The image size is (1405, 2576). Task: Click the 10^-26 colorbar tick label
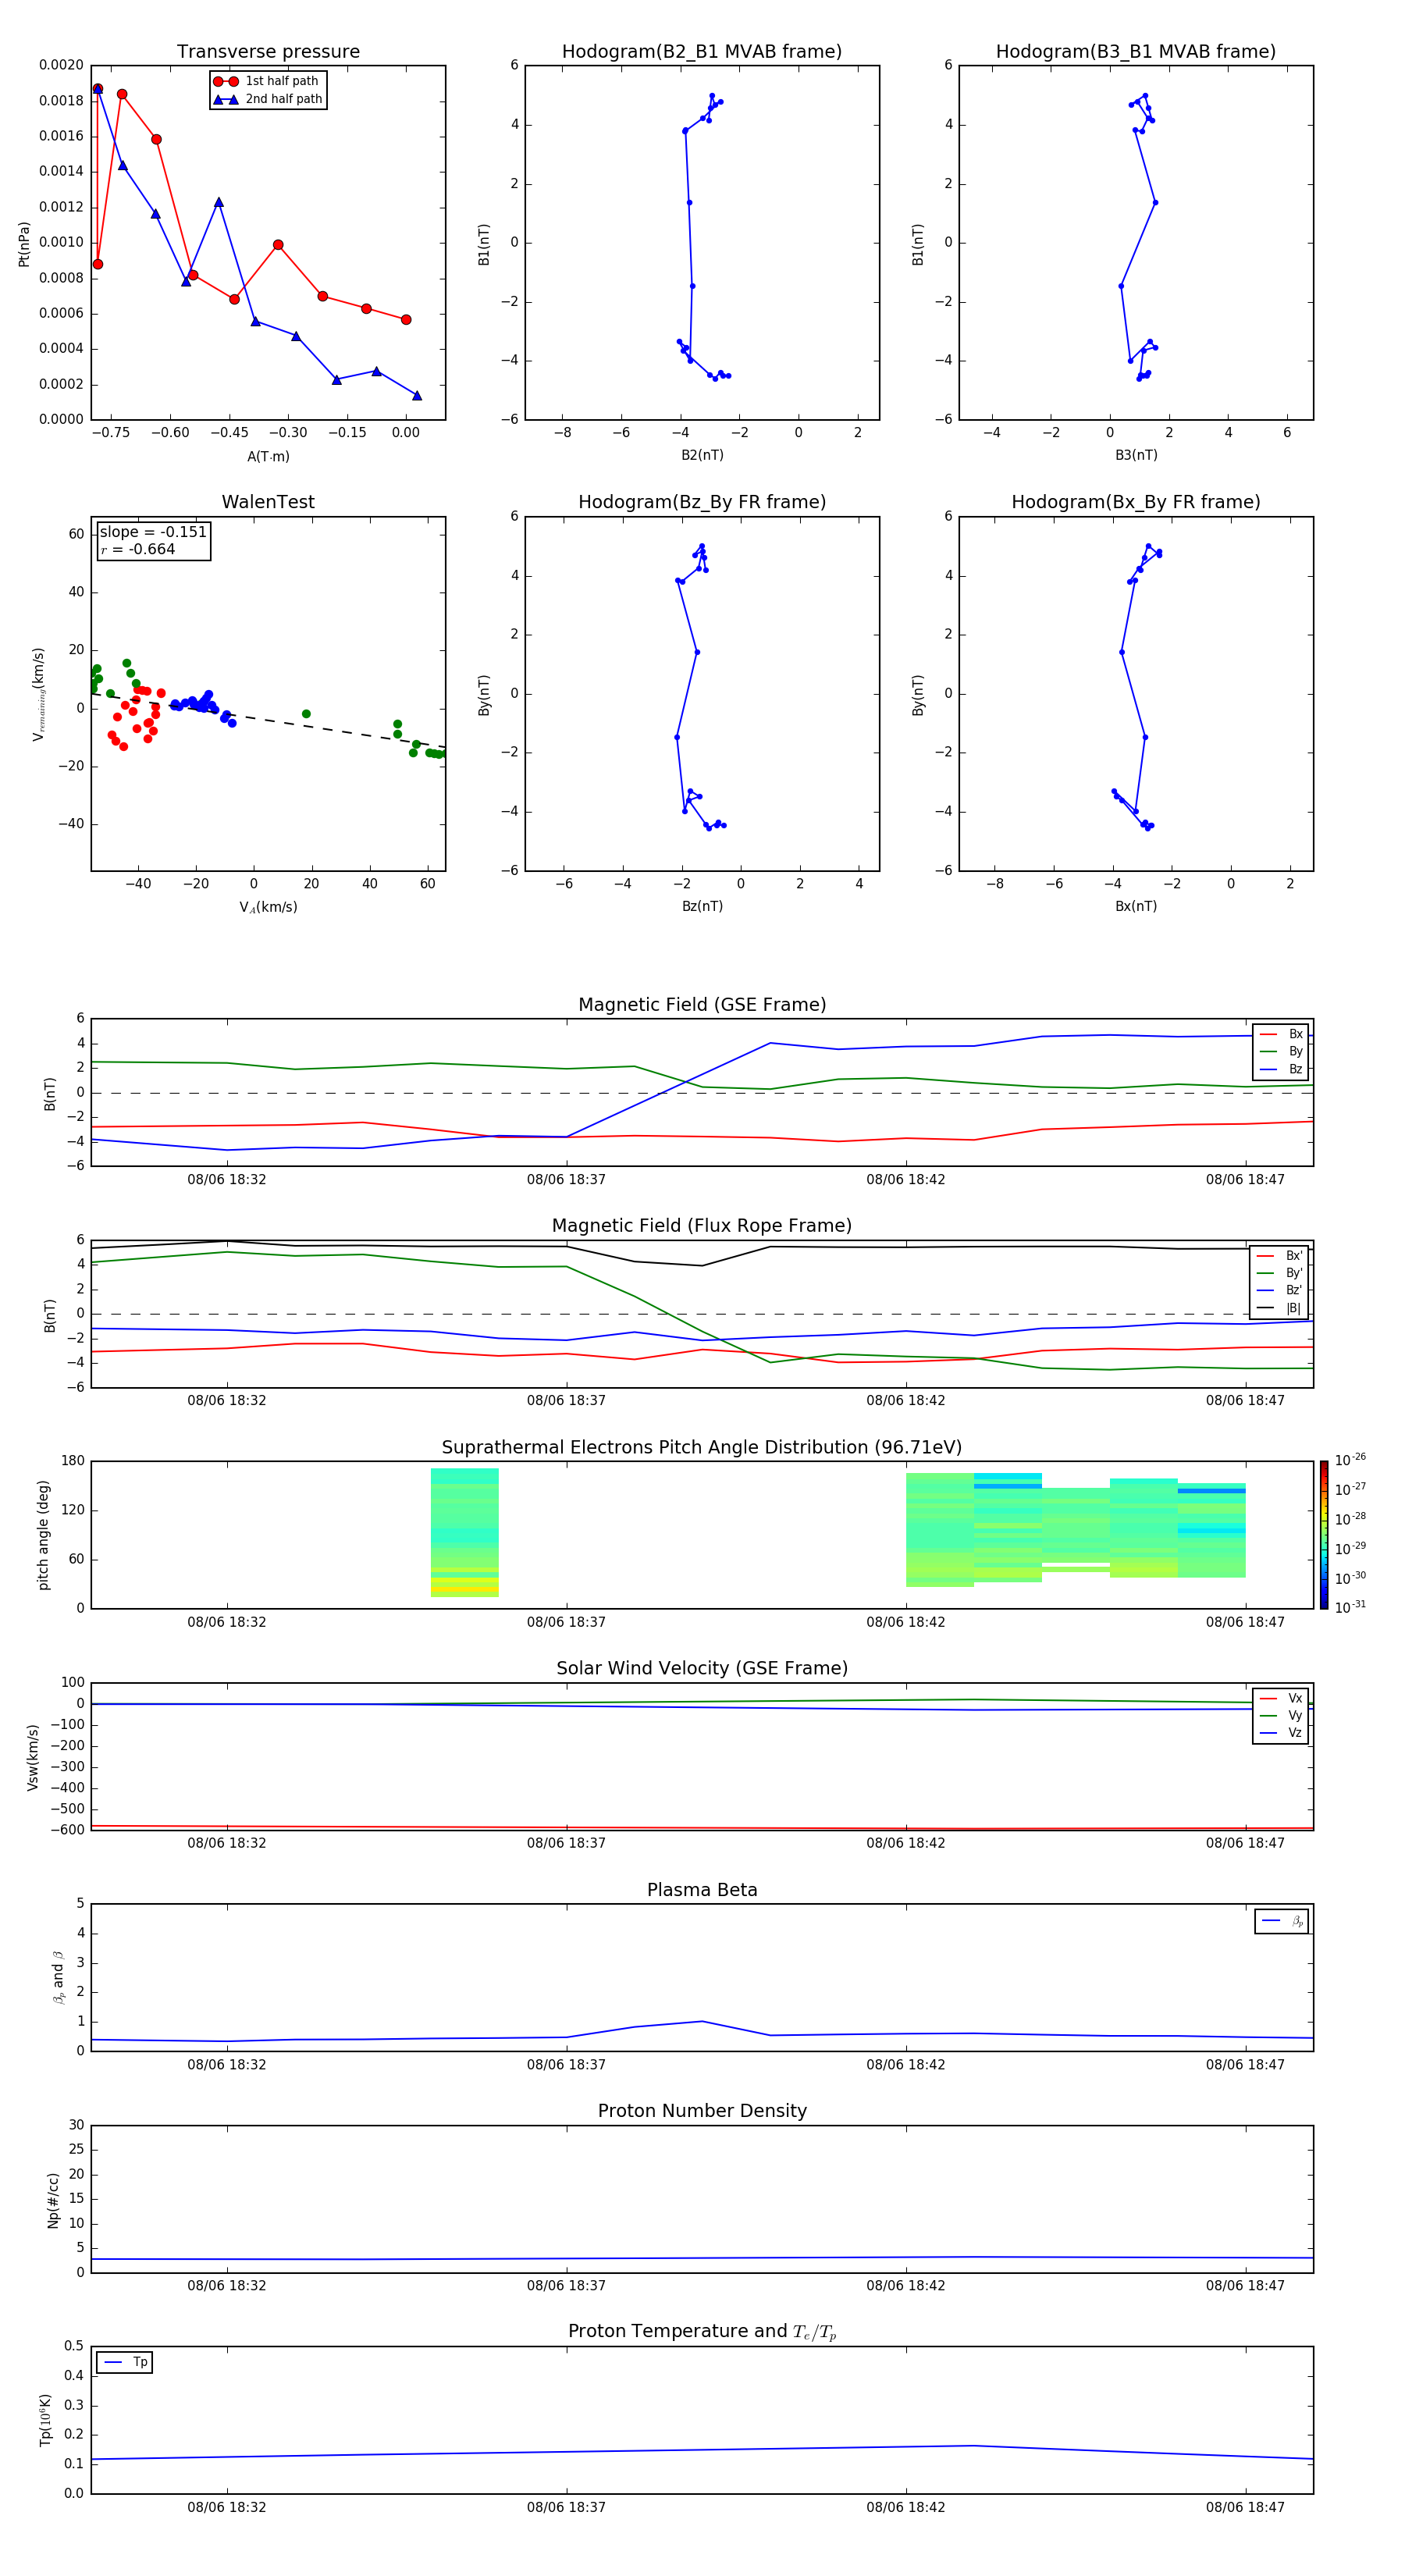(1350, 1460)
